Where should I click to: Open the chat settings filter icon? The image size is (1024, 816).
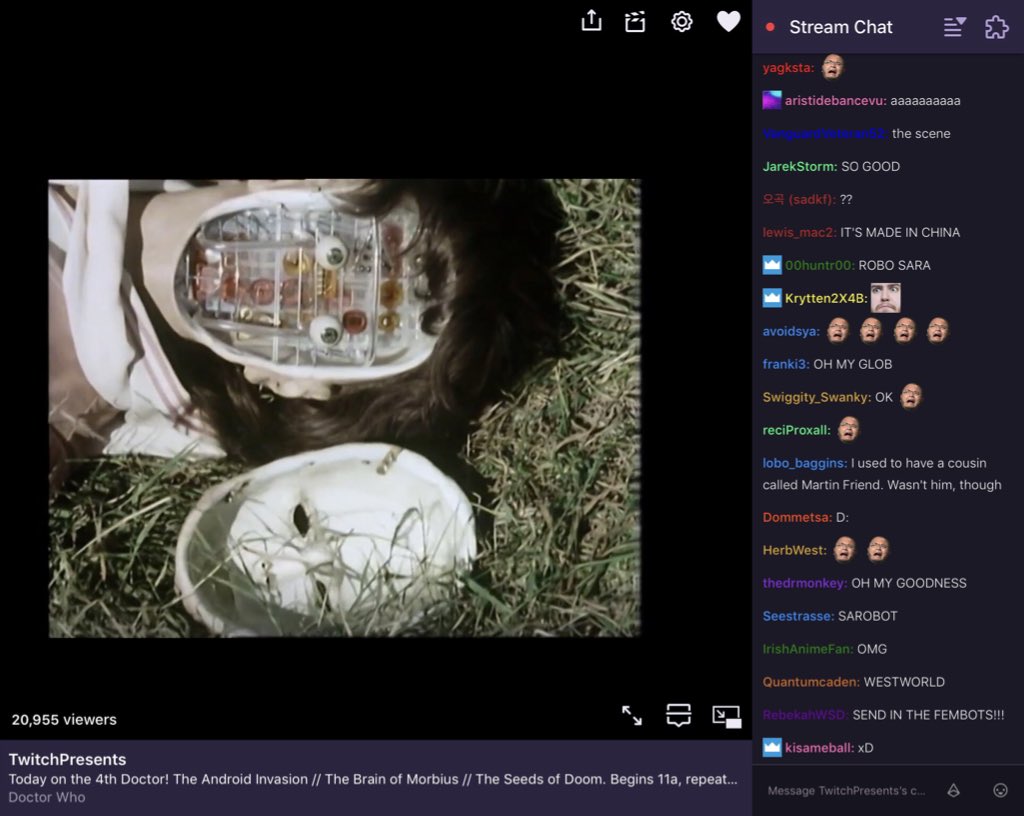pyautogui.click(x=954, y=27)
